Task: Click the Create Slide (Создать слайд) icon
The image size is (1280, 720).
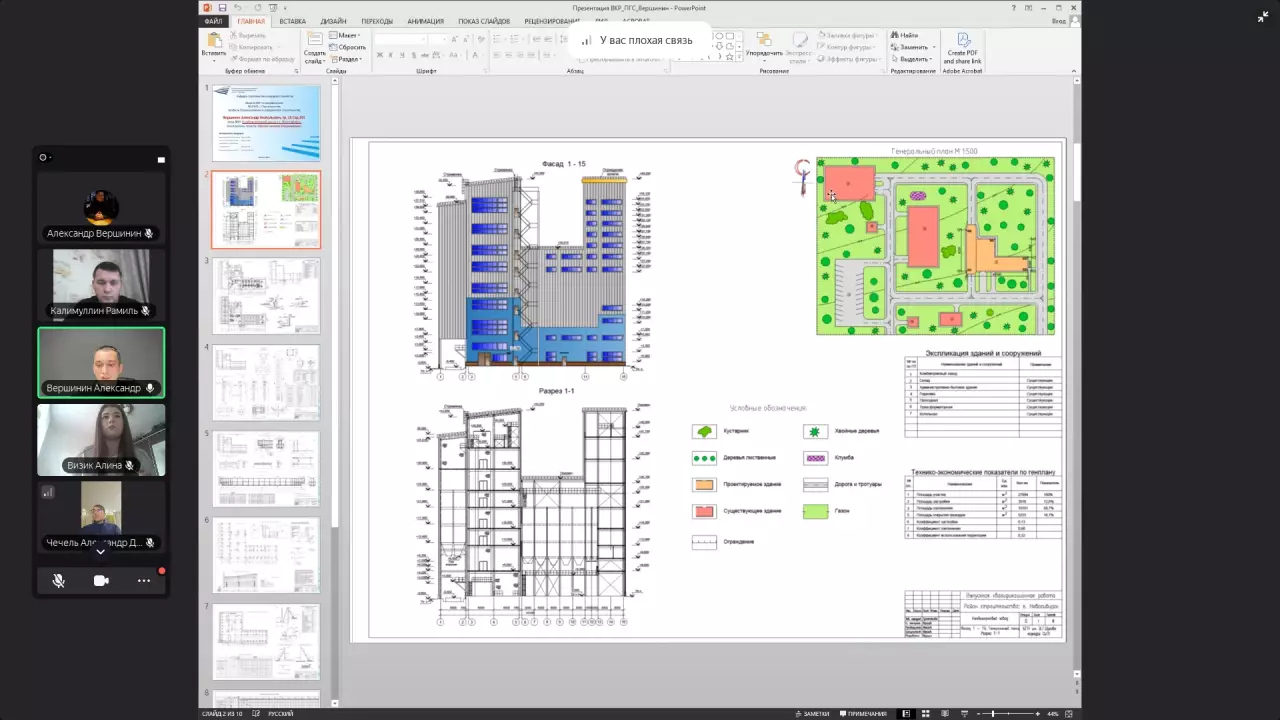Action: pos(314,42)
